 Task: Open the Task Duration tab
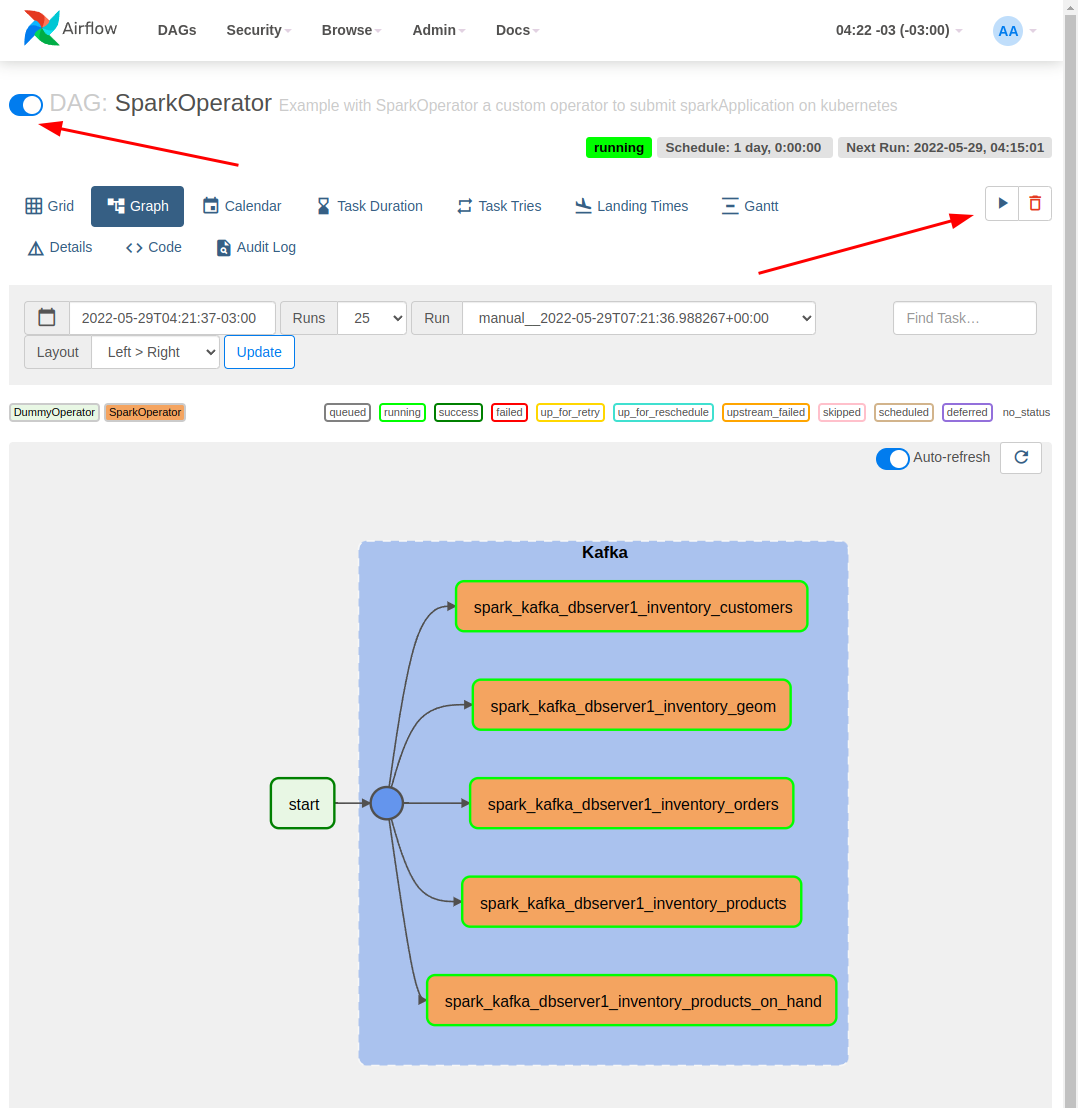click(369, 206)
